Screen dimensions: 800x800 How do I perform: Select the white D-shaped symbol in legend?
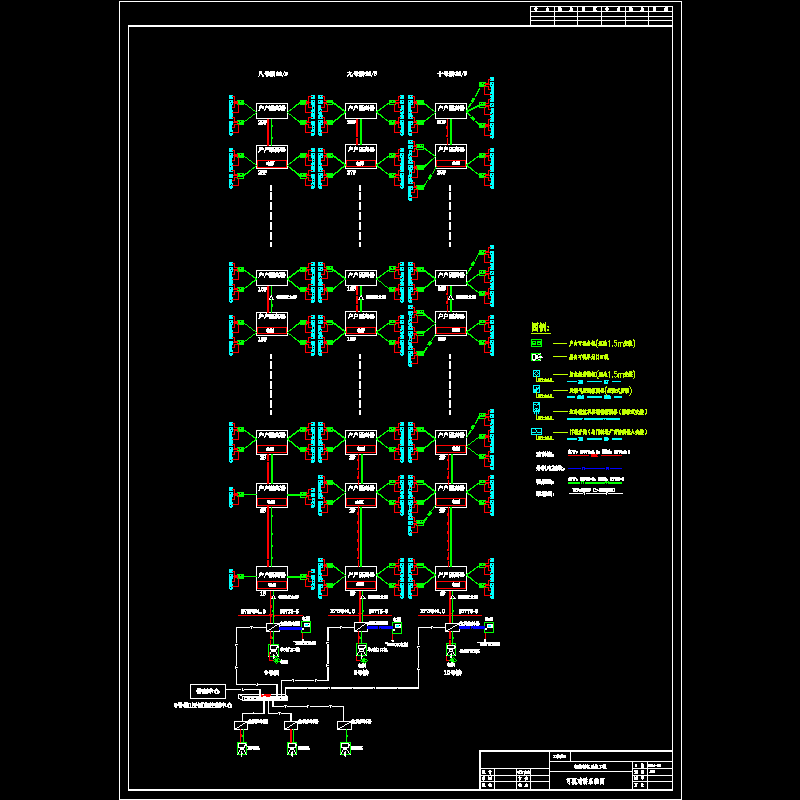pos(536,356)
